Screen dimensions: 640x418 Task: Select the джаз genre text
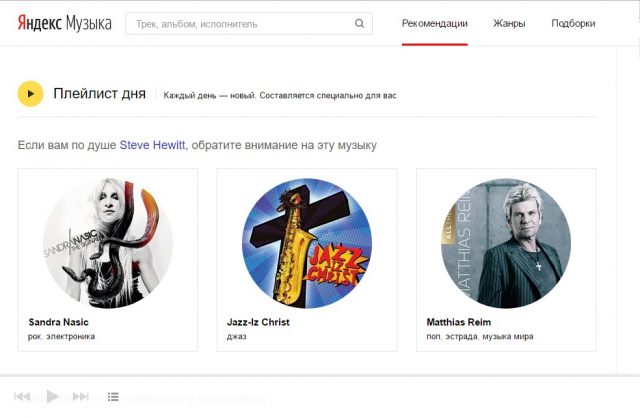237,337
